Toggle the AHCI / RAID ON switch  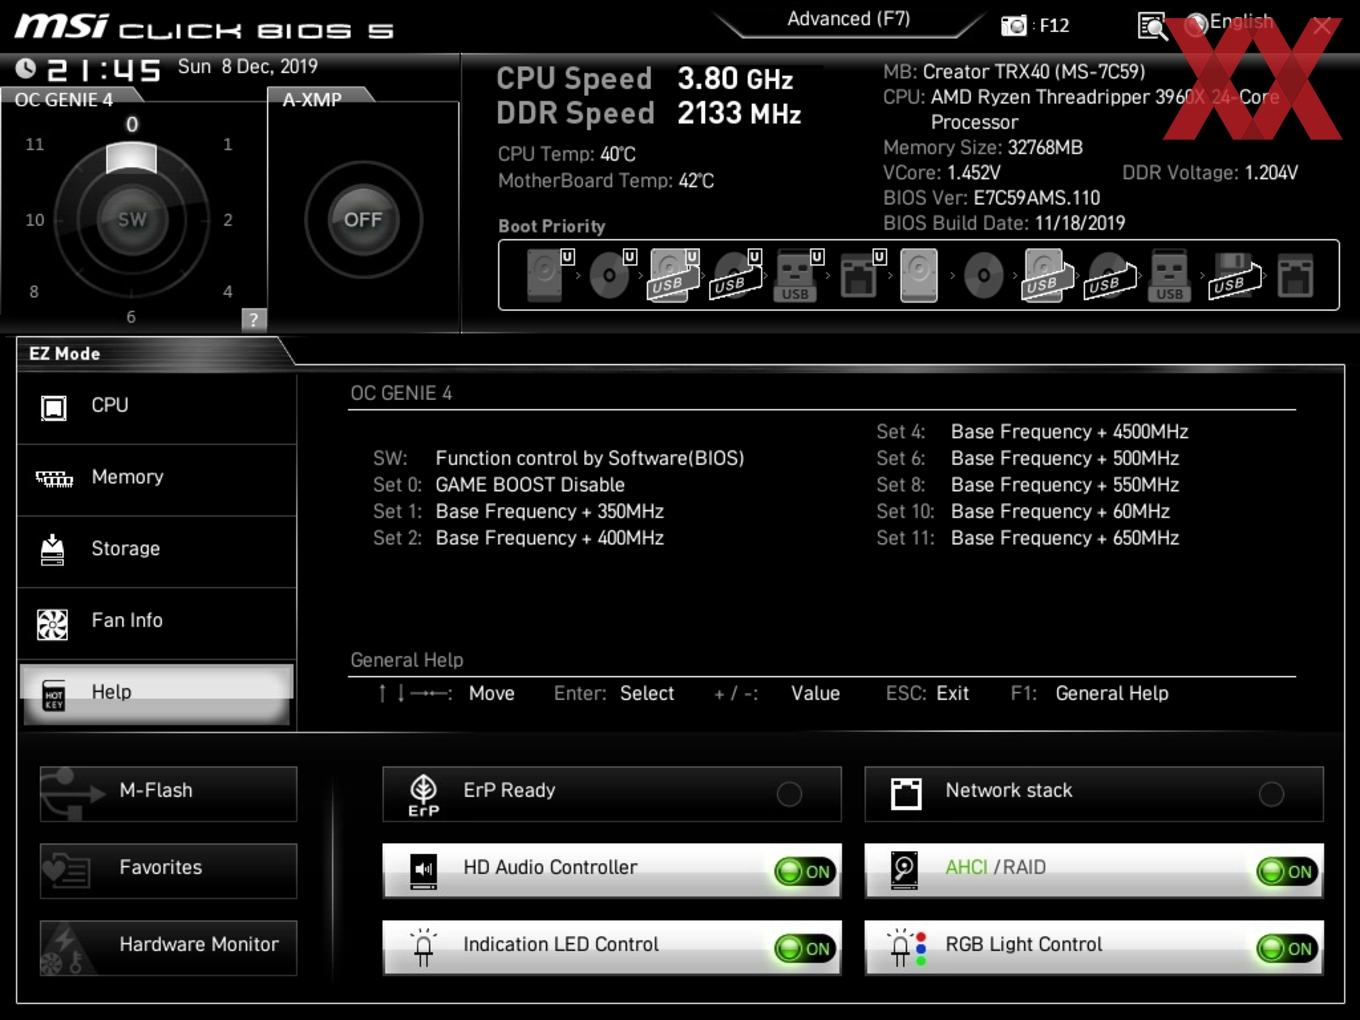[1287, 871]
